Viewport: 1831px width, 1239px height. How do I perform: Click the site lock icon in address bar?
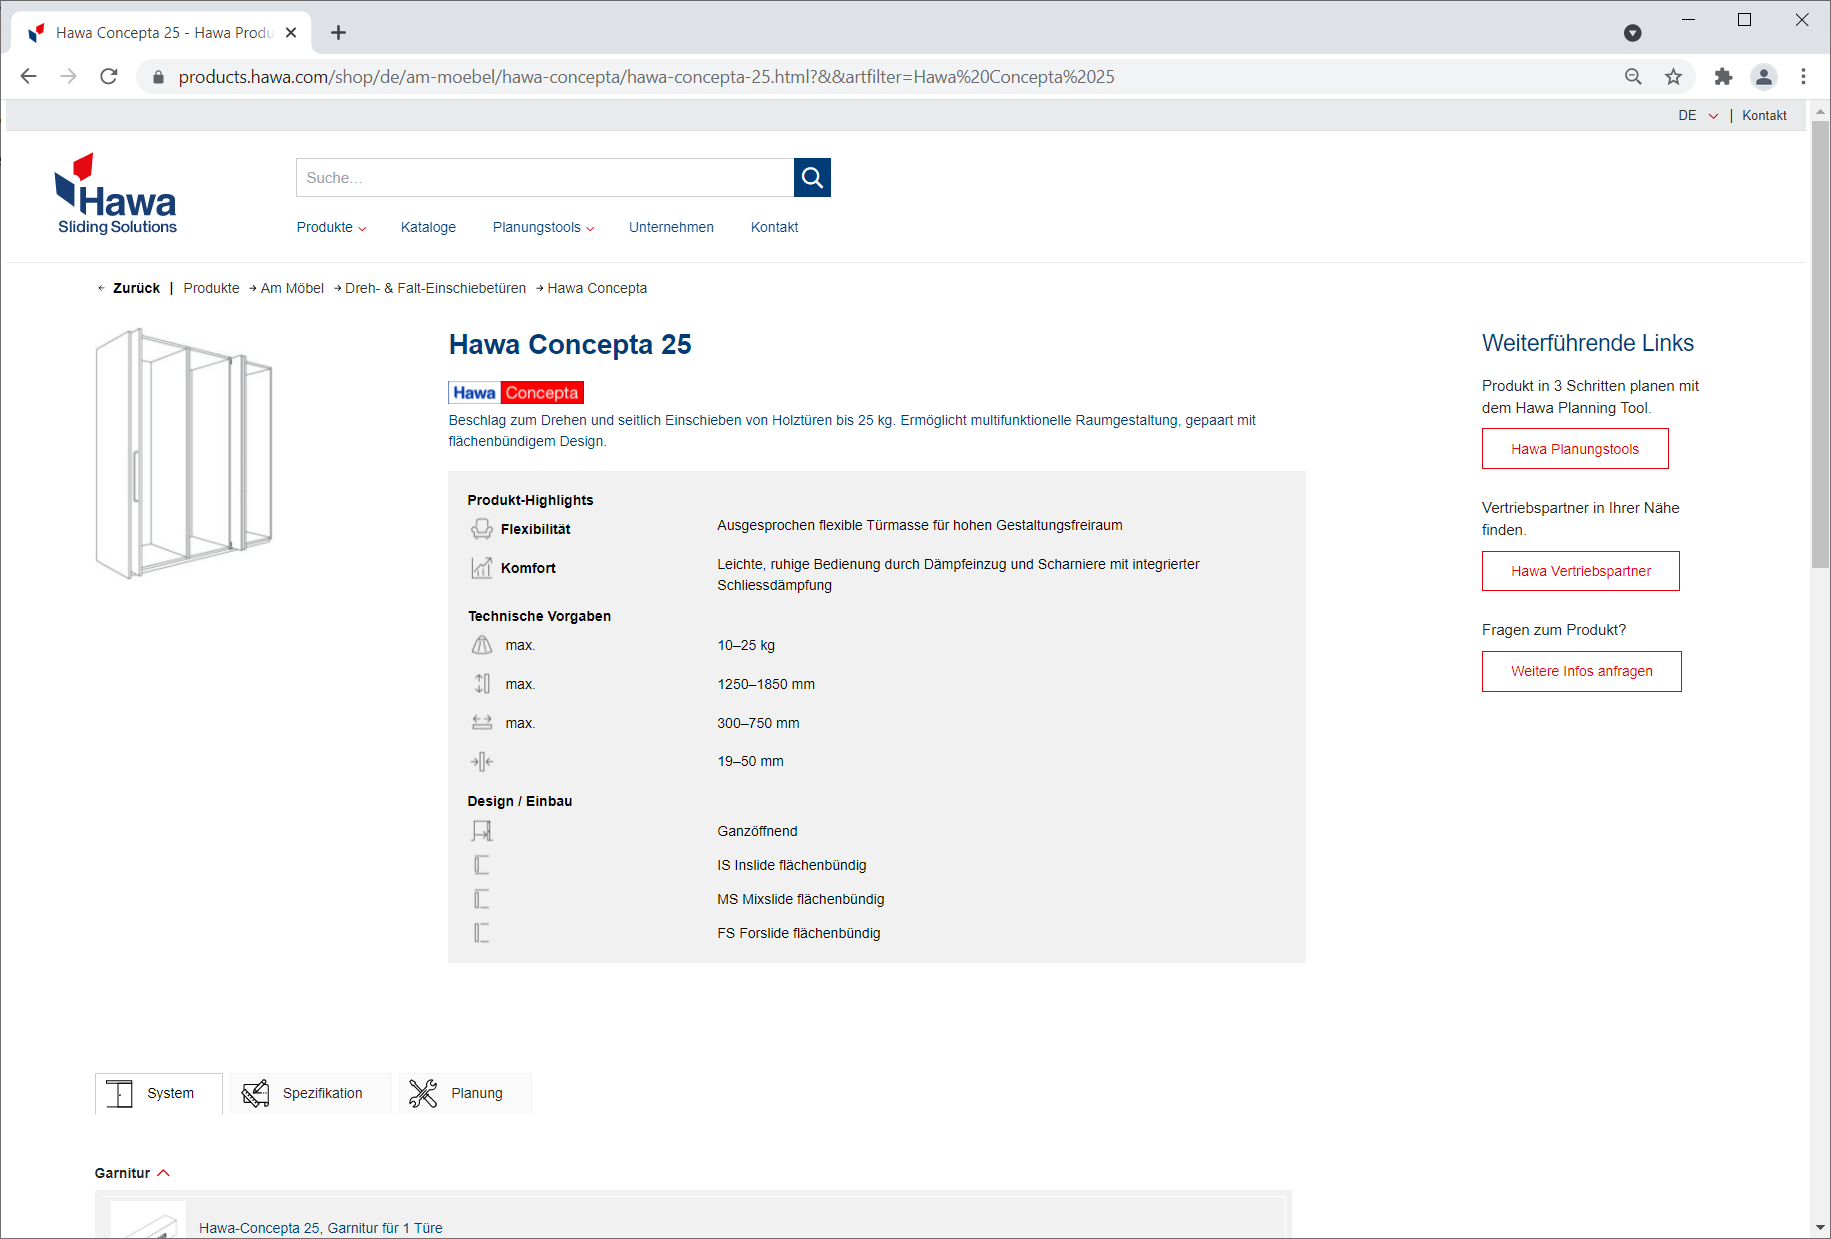158,77
